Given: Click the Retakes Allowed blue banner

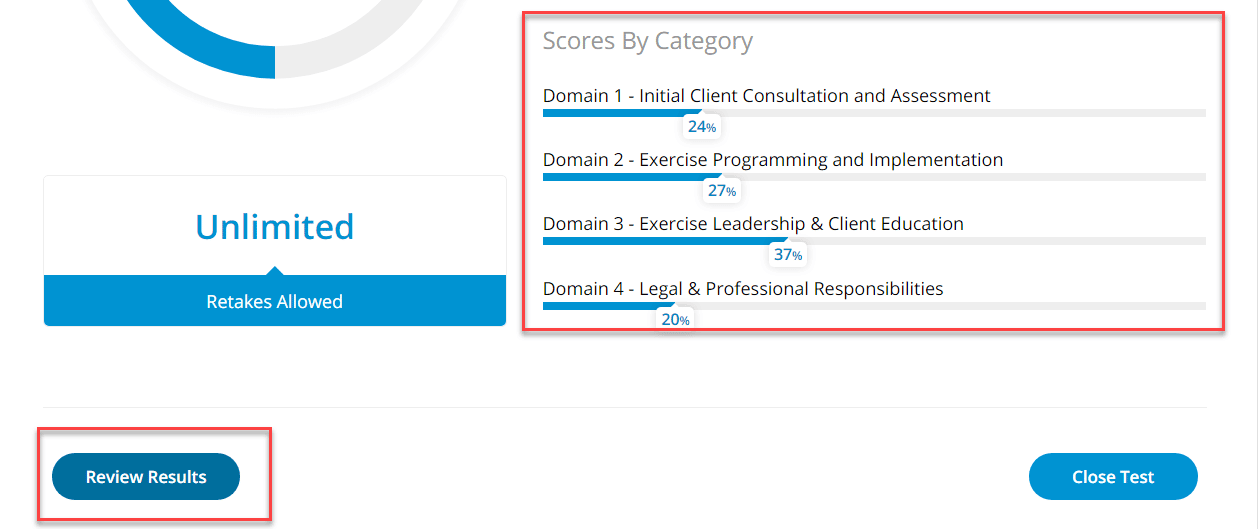Looking at the screenshot, I should (274, 302).
